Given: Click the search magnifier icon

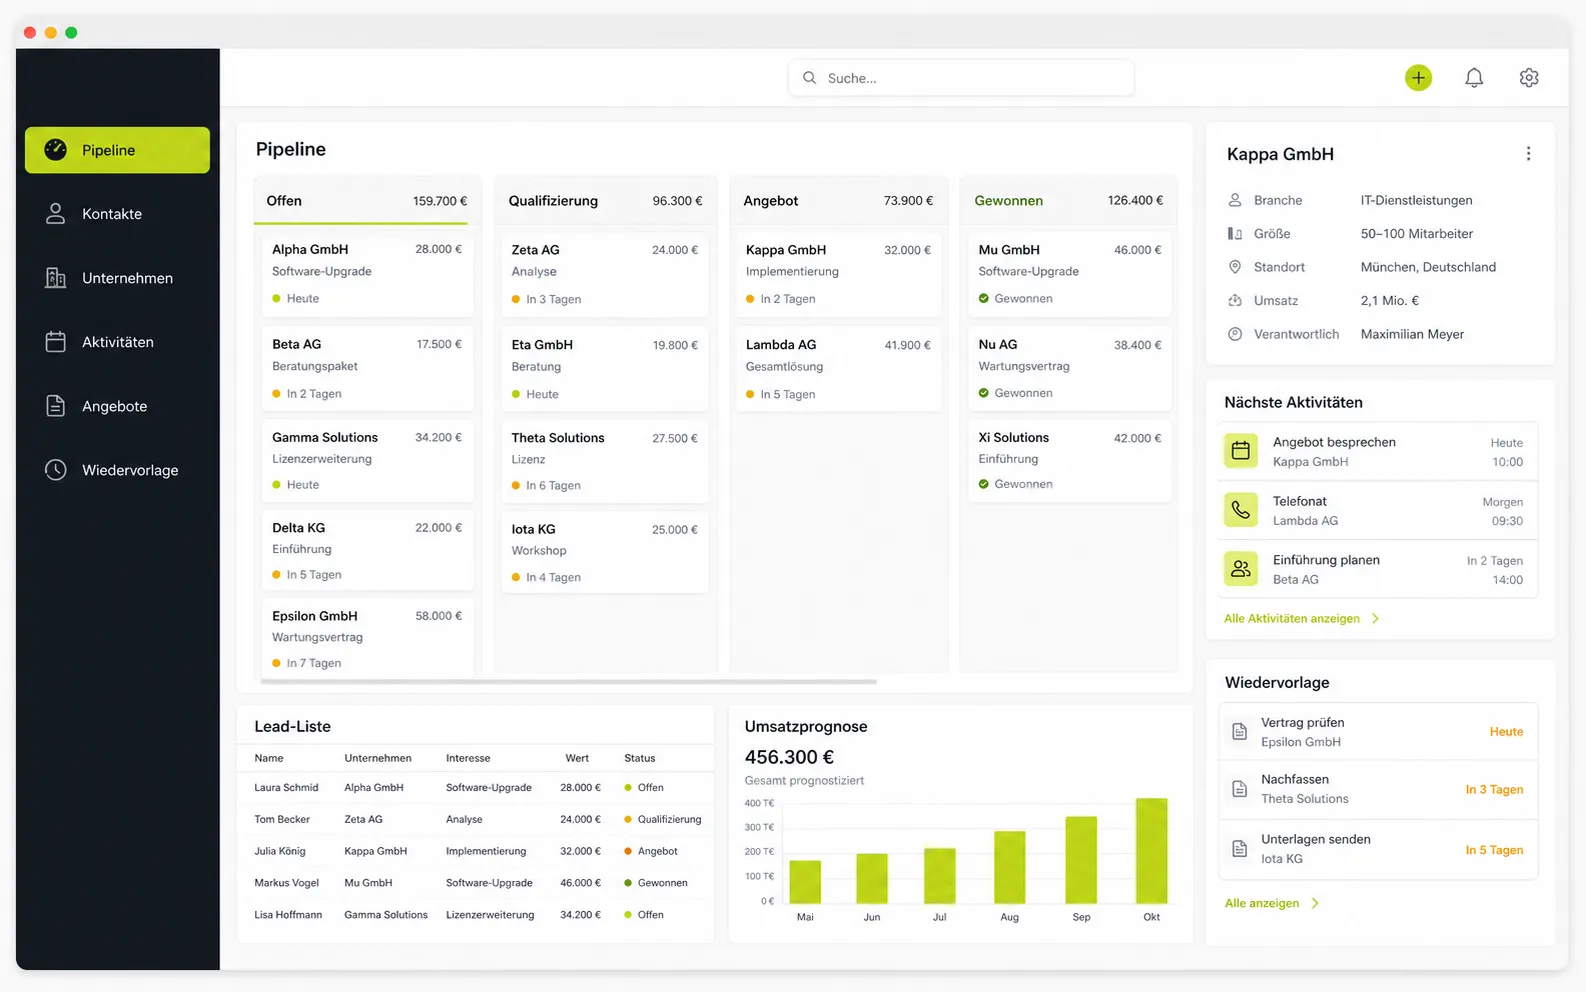Looking at the screenshot, I should pos(810,78).
